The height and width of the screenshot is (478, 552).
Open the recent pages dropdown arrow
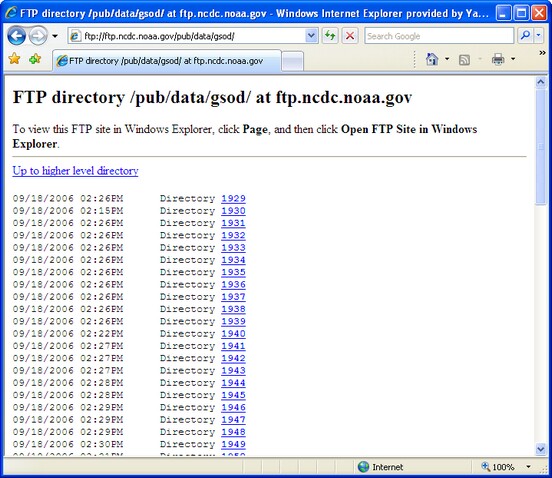(55, 36)
